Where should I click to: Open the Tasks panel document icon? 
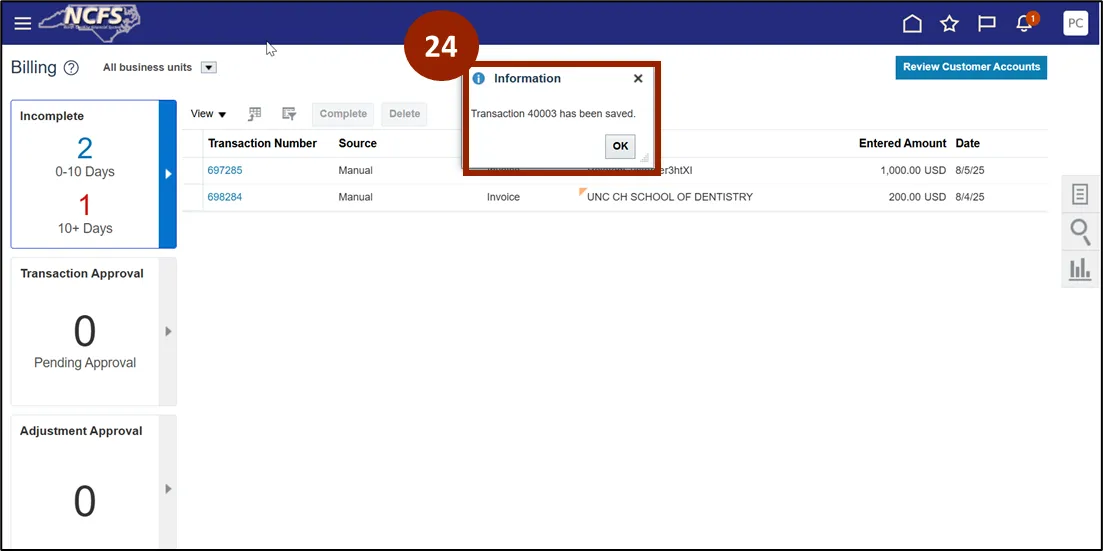(x=1080, y=194)
